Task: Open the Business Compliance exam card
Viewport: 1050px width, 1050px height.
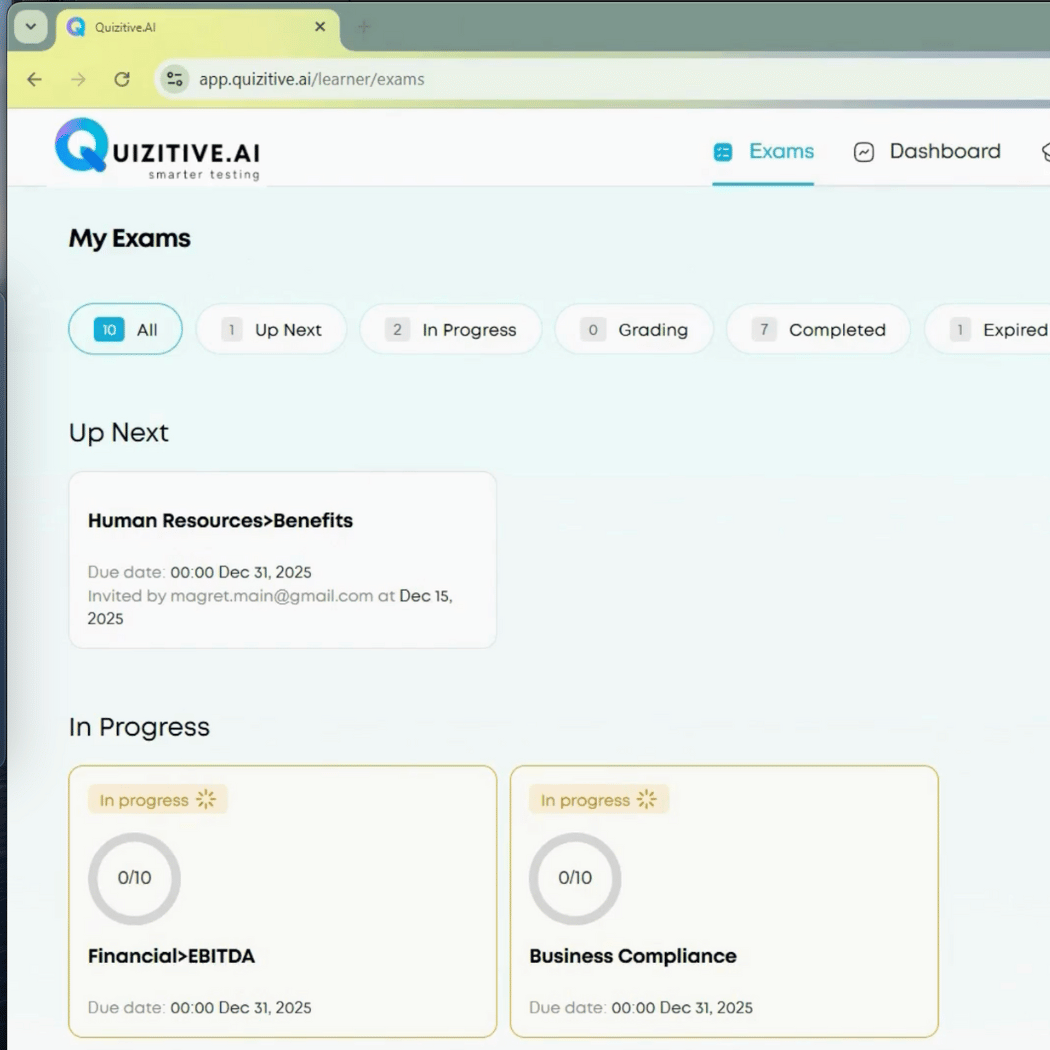Action: click(724, 901)
